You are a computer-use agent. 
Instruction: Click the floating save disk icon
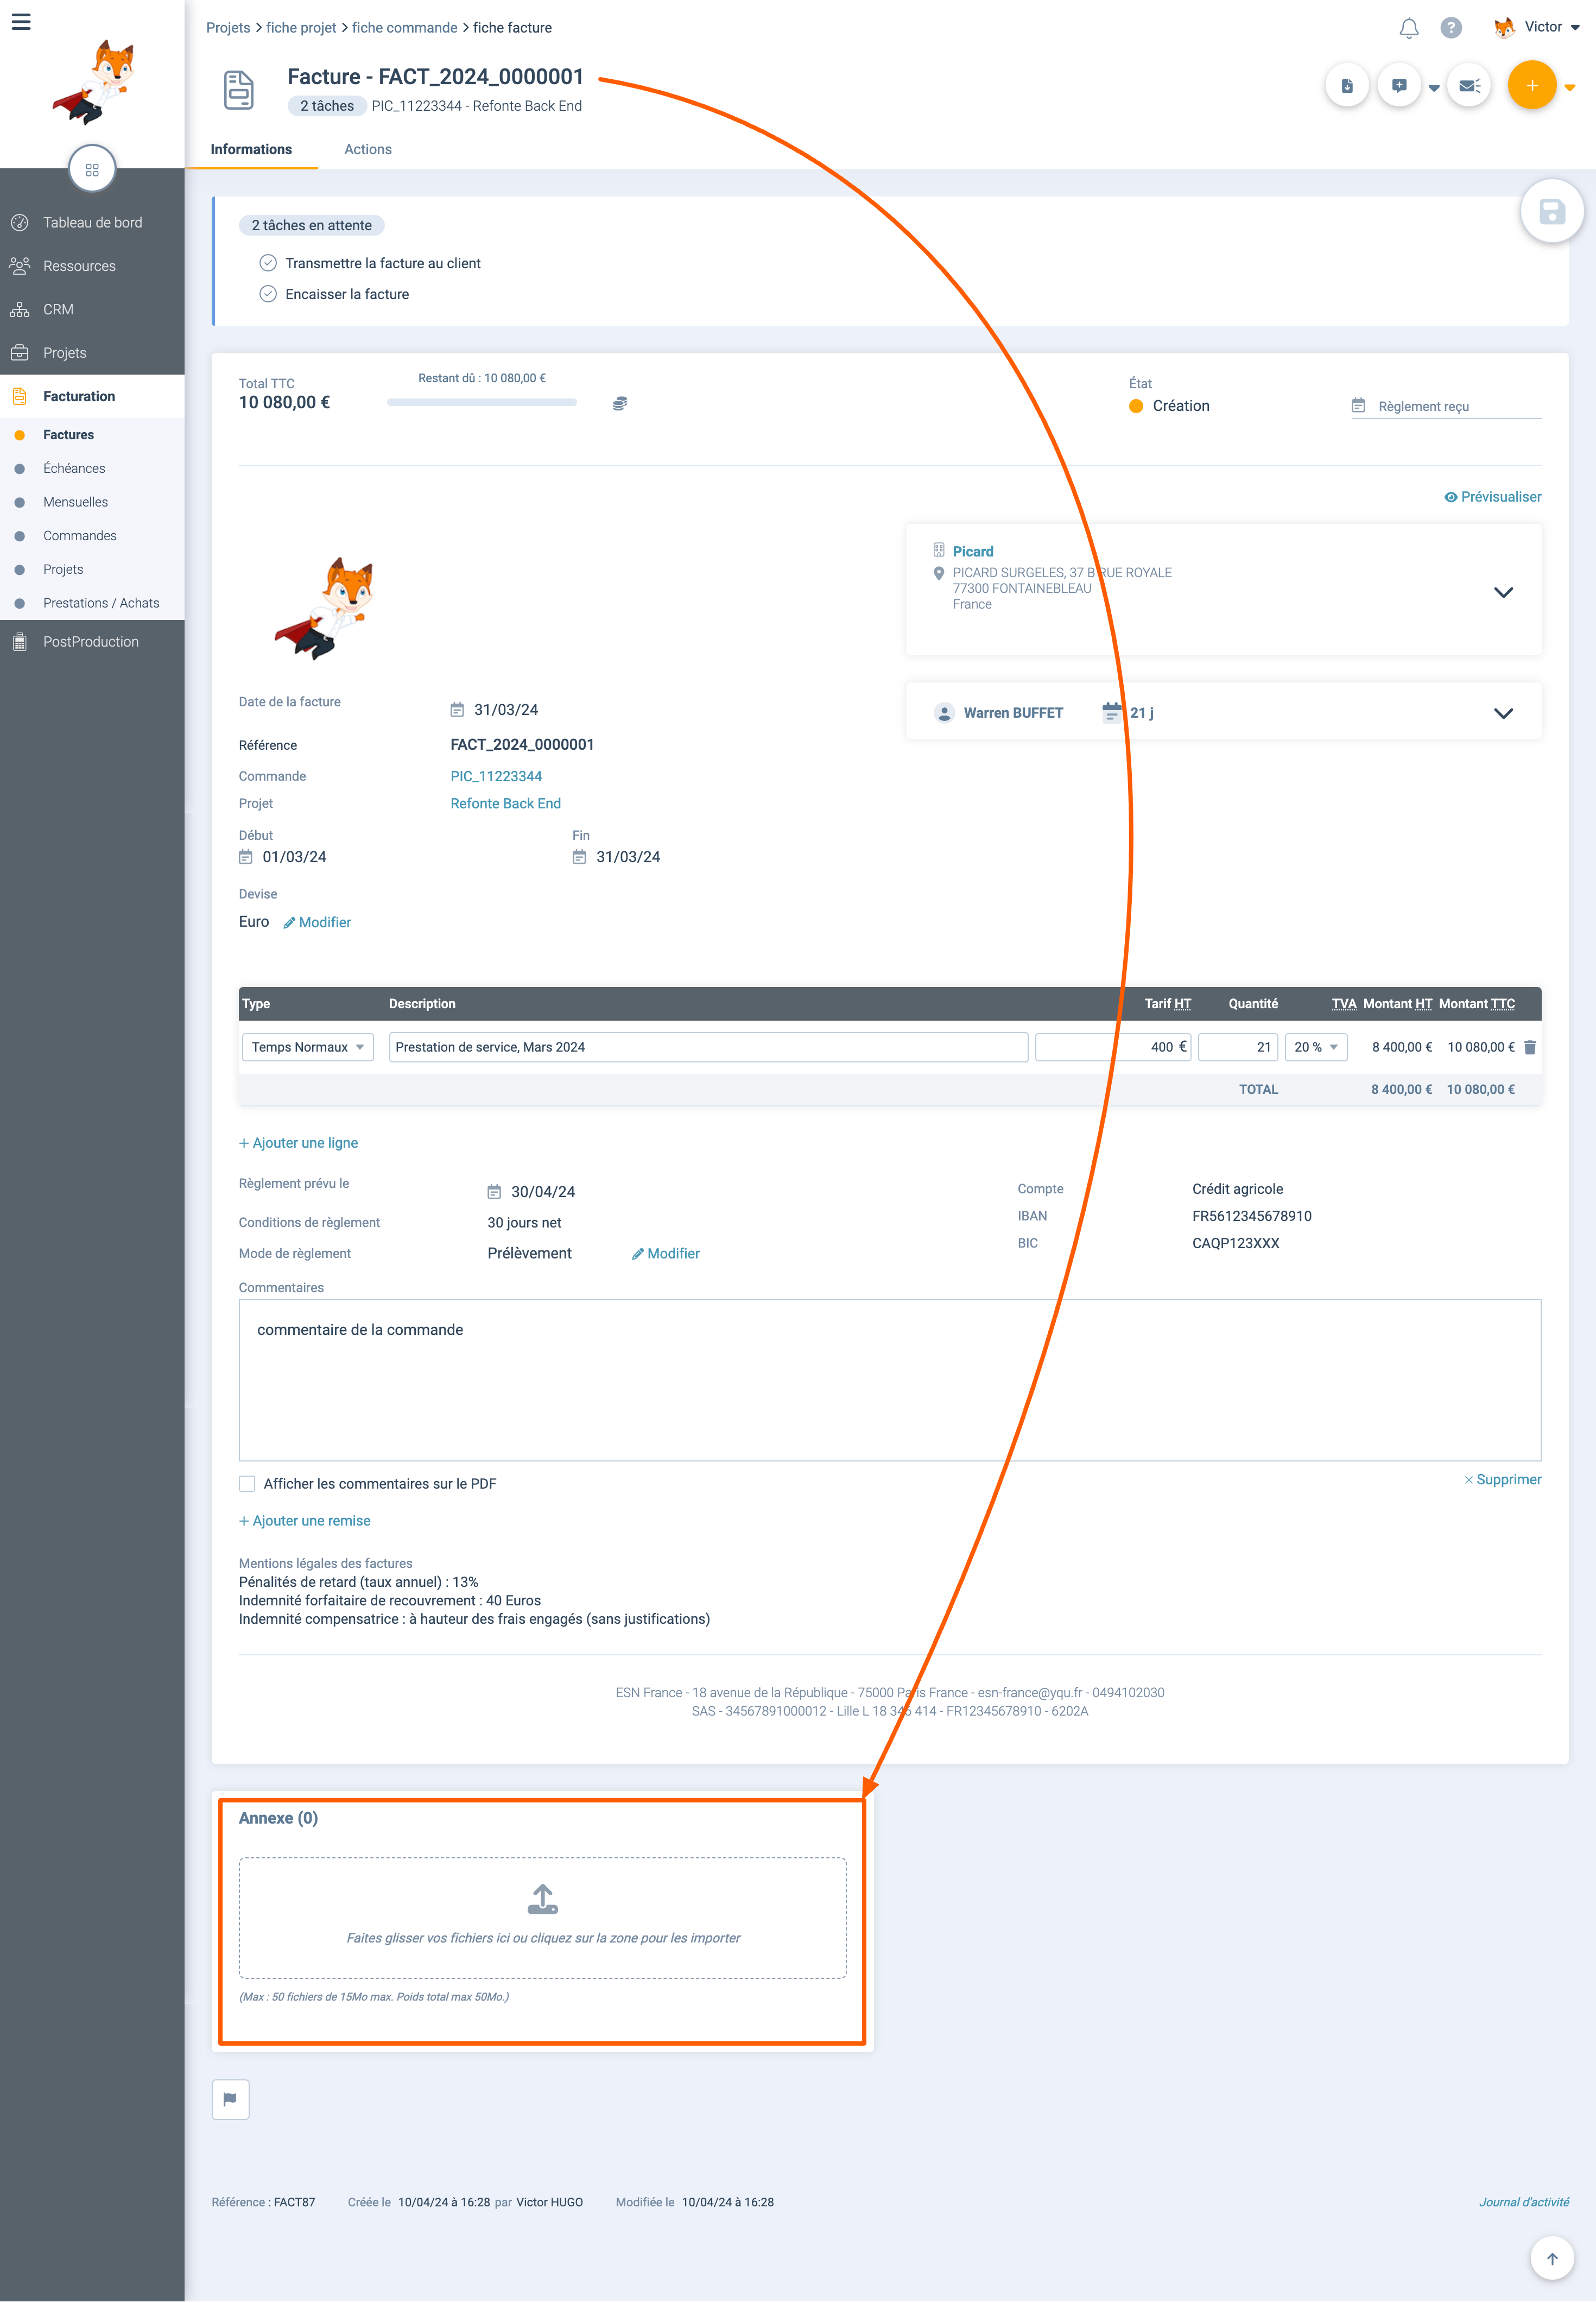1551,212
